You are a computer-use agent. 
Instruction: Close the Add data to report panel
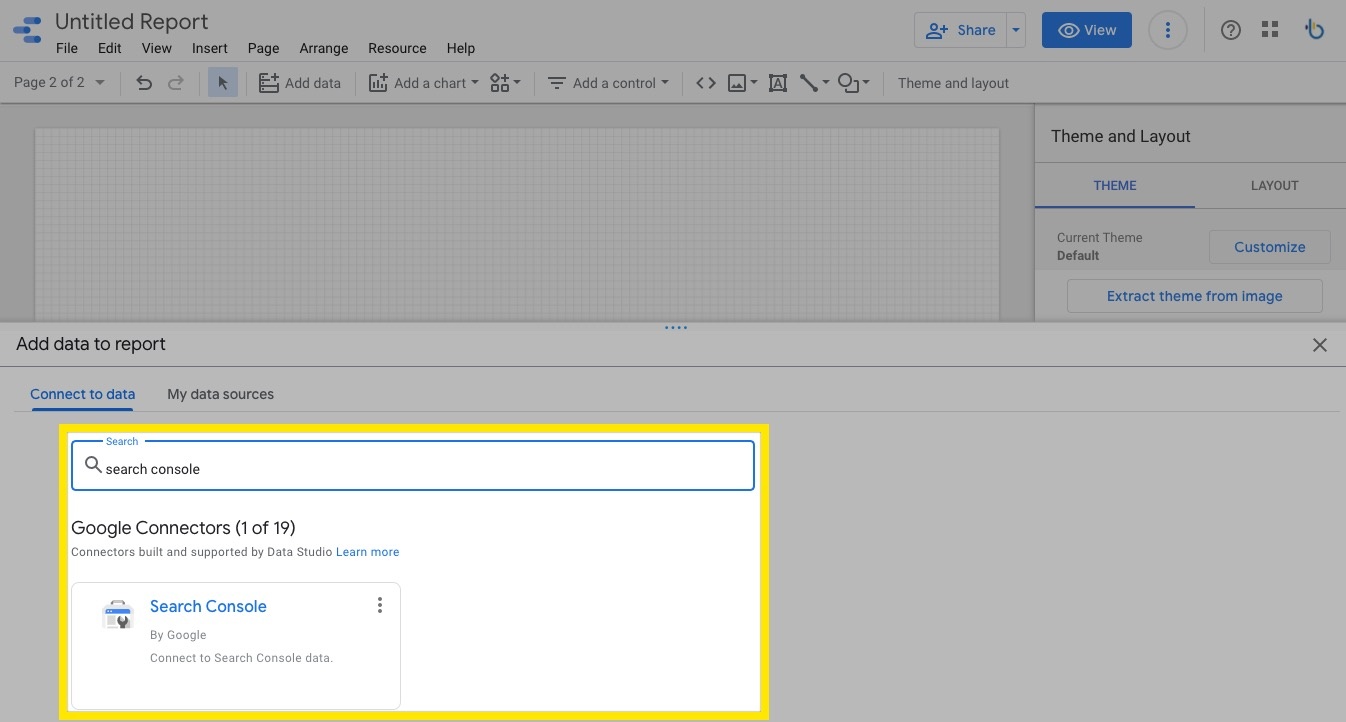pyautogui.click(x=1320, y=345)
